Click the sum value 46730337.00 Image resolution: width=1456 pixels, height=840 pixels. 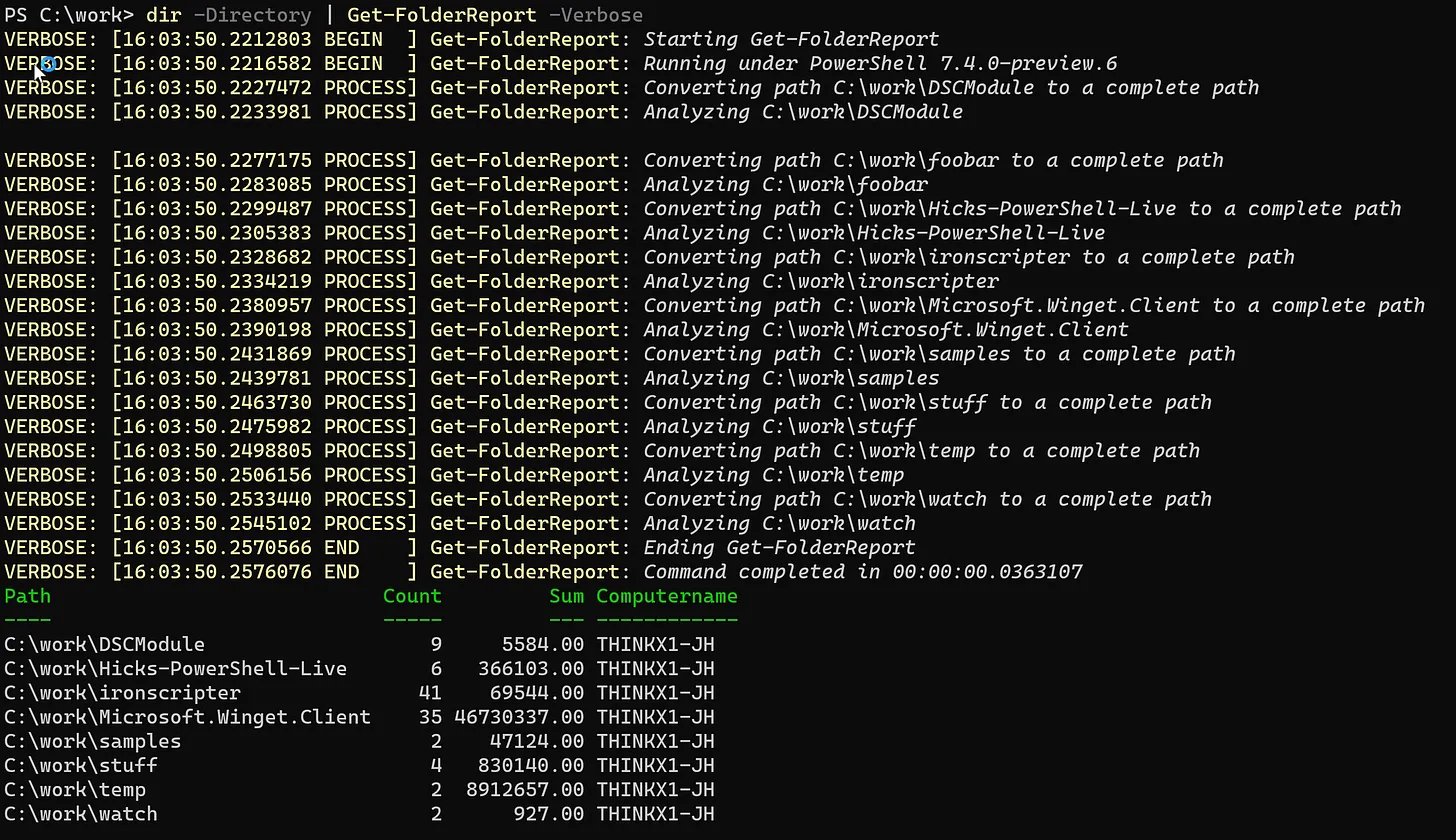coord(519,717)
